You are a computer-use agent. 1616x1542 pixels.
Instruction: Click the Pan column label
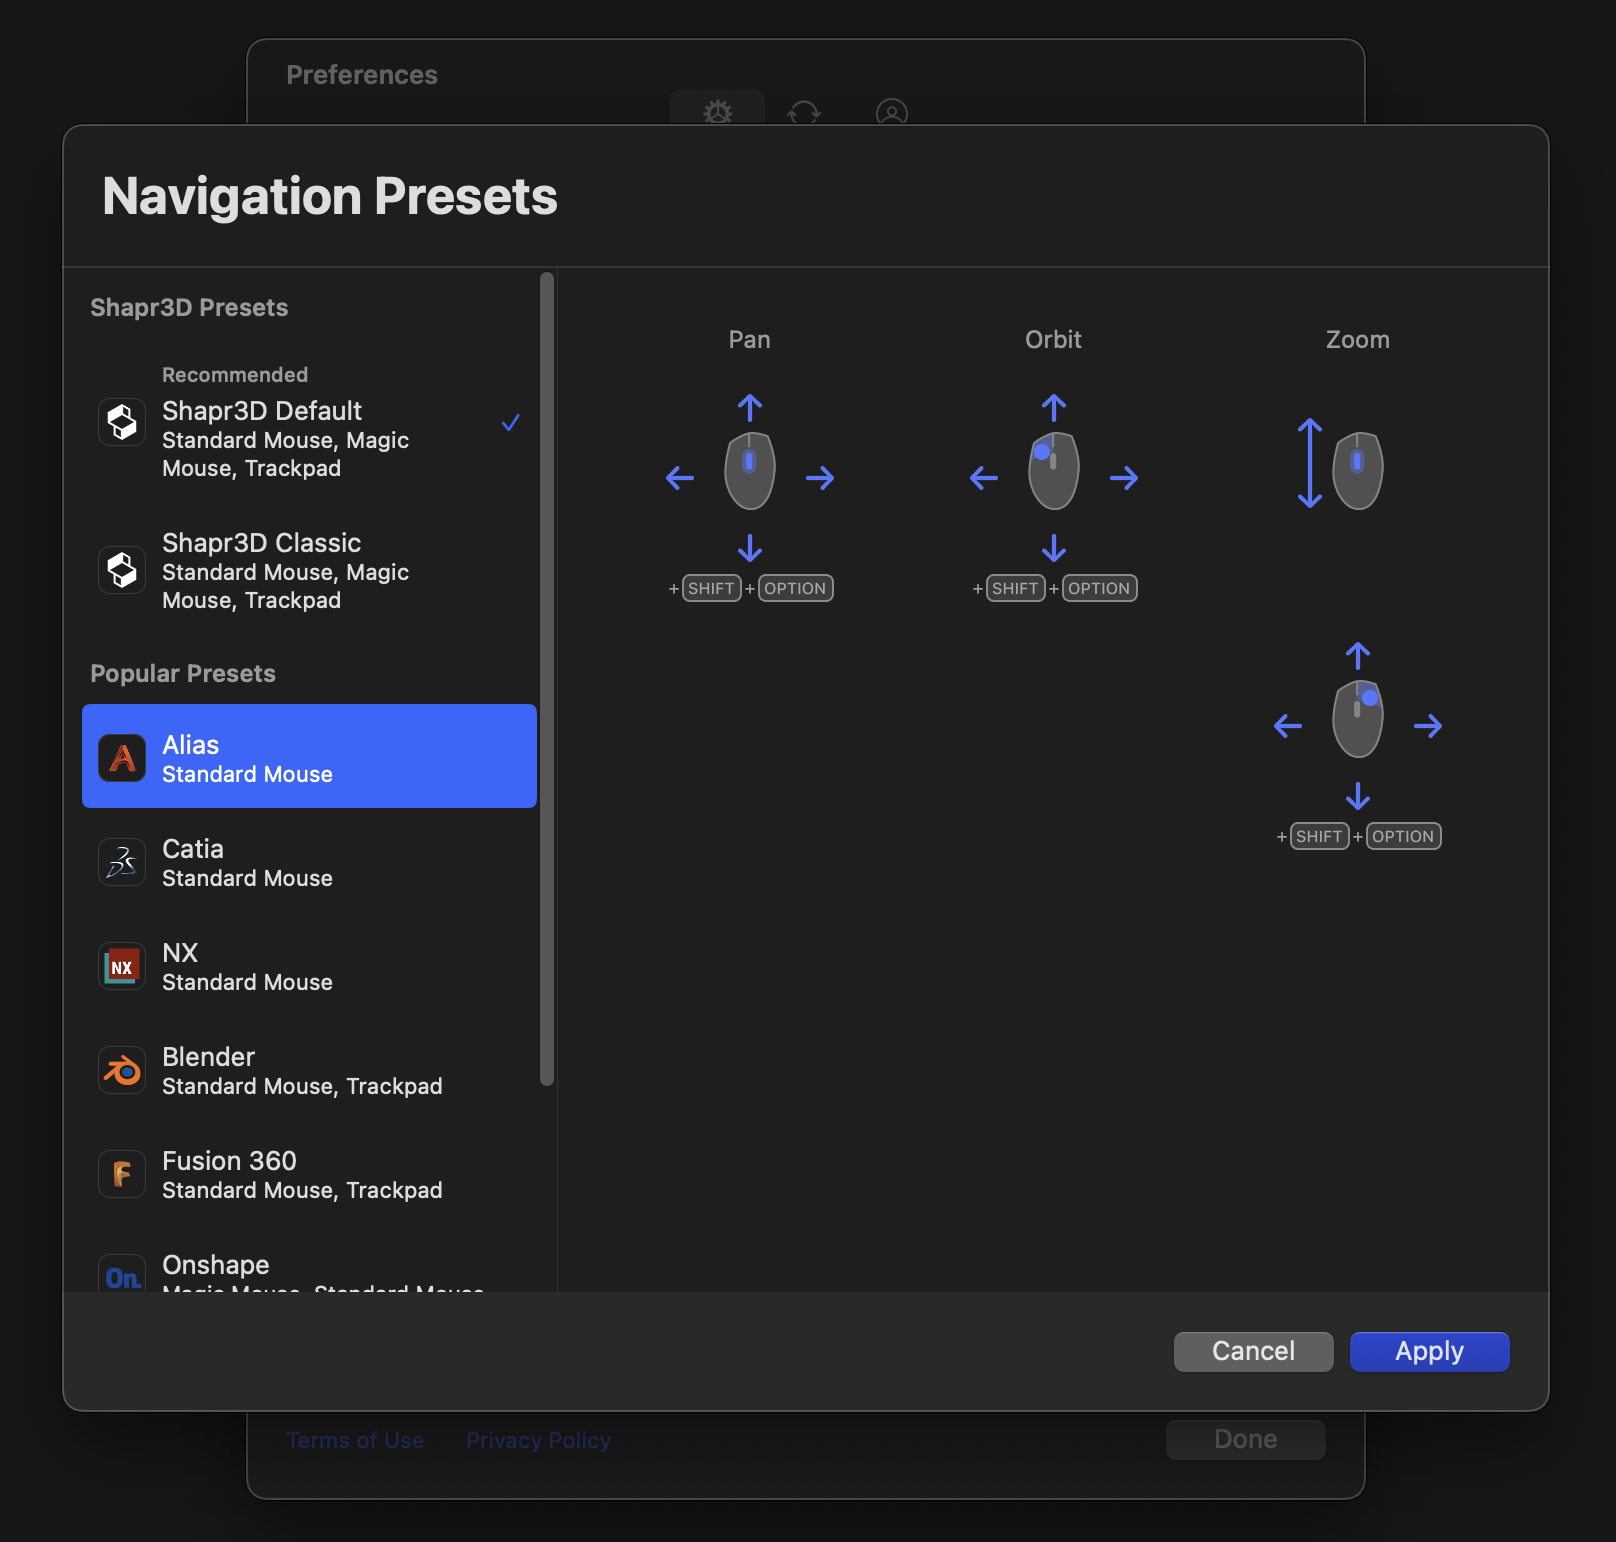[x=750, y=340]
